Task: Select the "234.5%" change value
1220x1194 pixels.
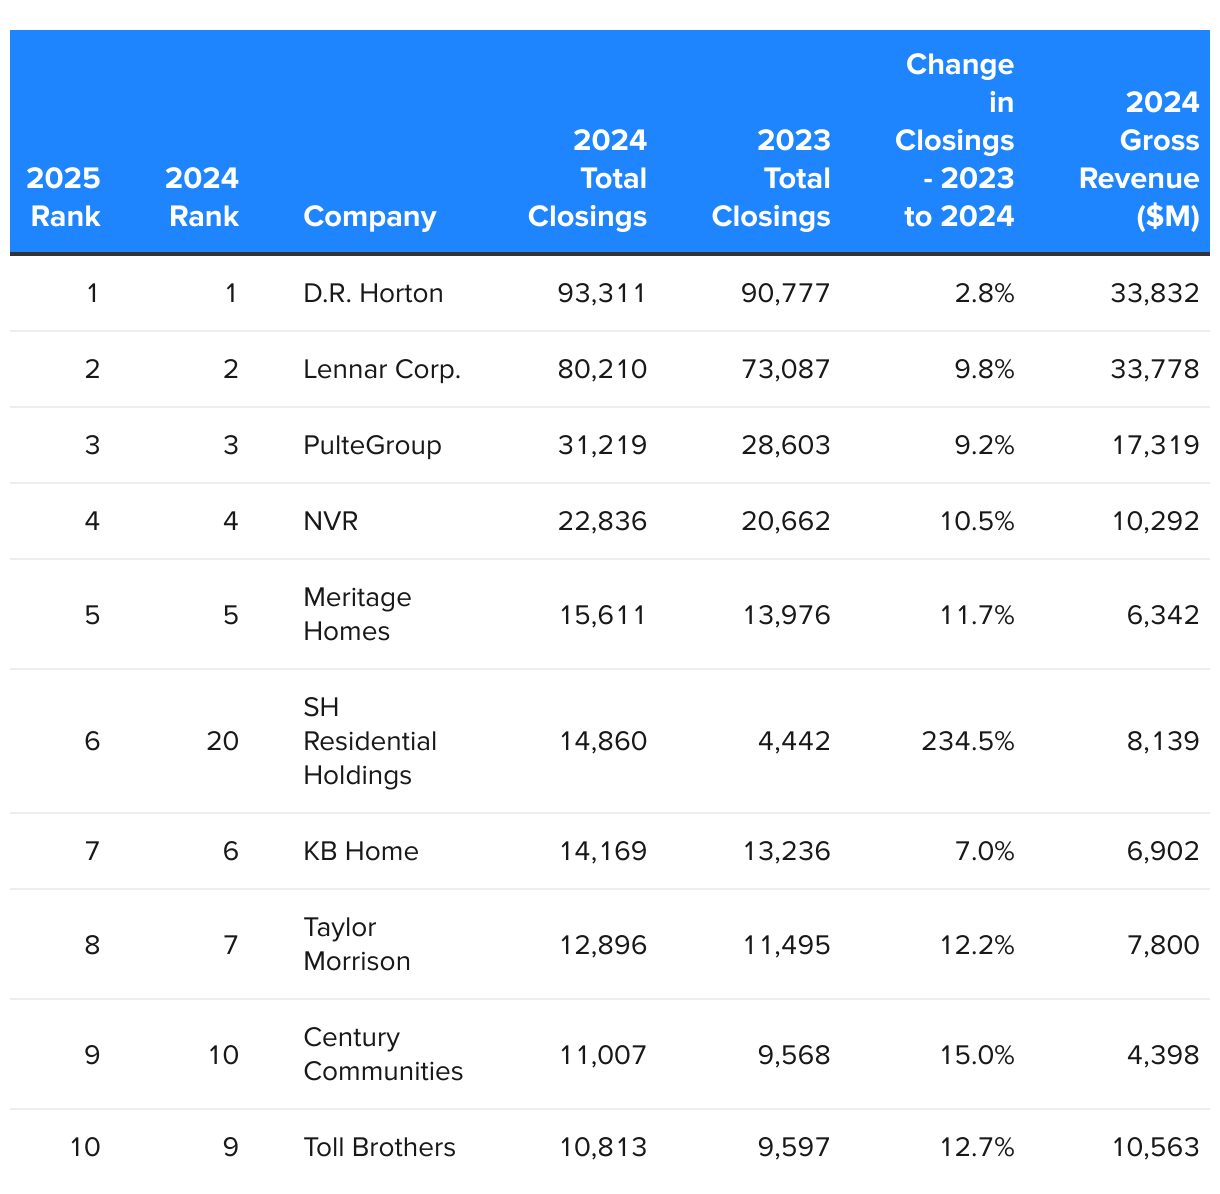Action: [968, 741]
